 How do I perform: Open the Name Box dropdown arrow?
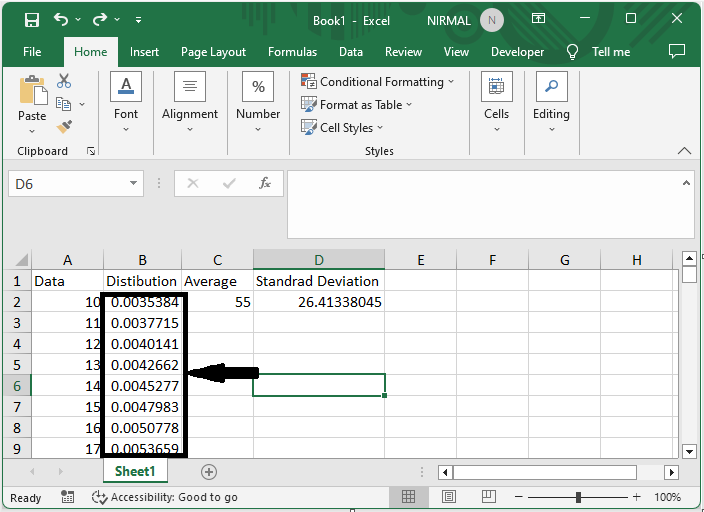tap(134, 184)
